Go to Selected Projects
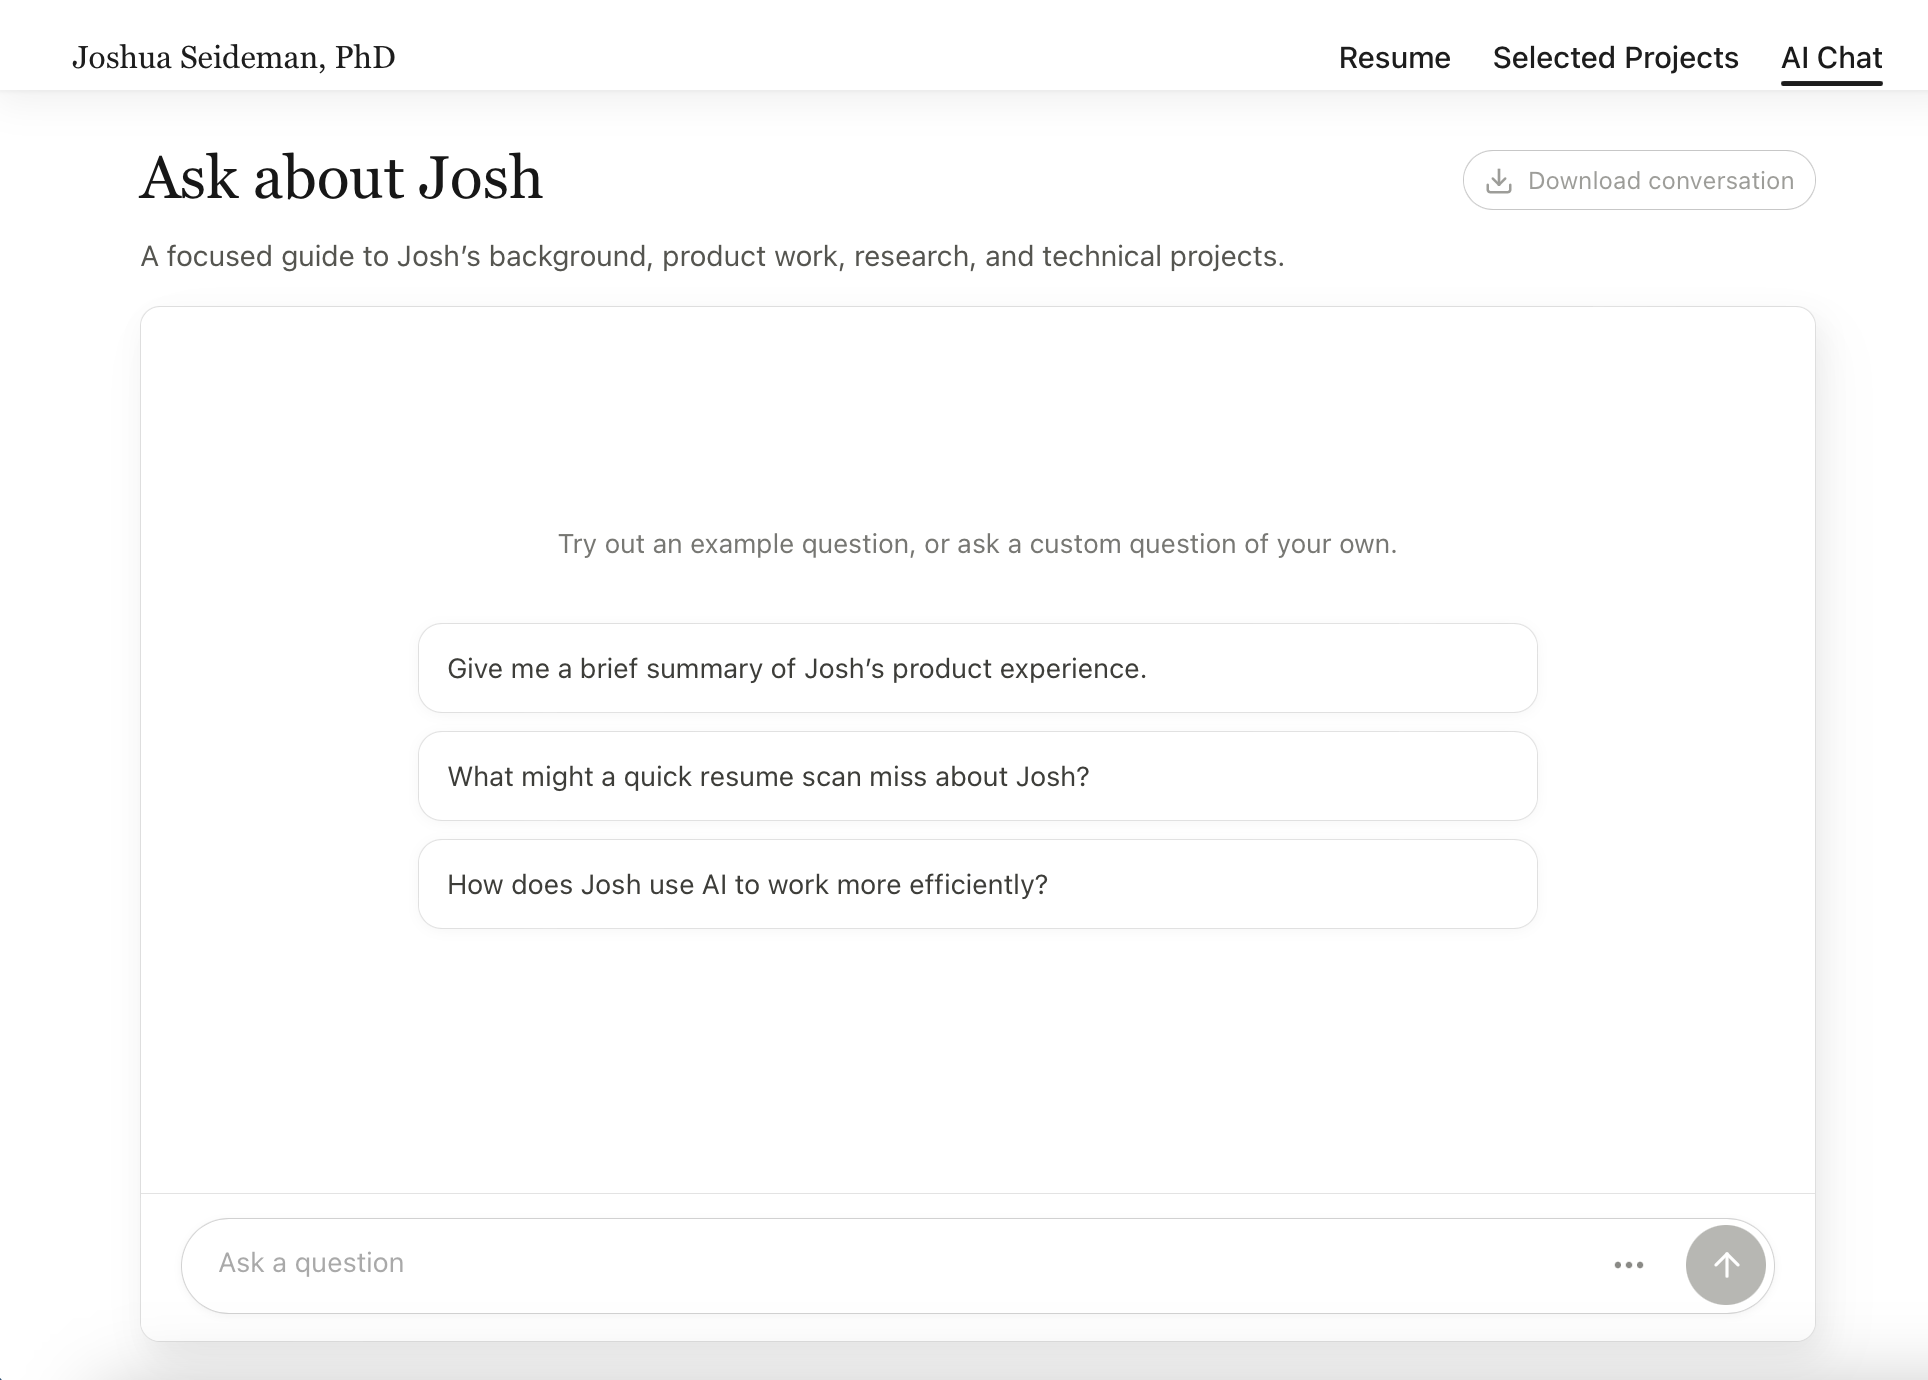This screenshot has height=1380, width=1928. [x=1615, y=58]
